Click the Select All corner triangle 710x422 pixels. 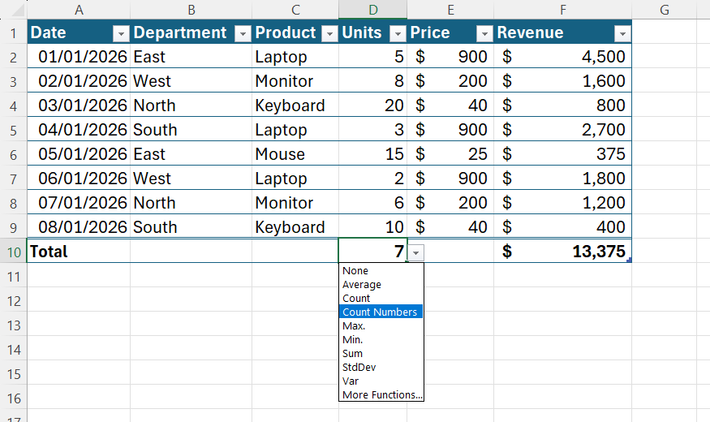17,10
